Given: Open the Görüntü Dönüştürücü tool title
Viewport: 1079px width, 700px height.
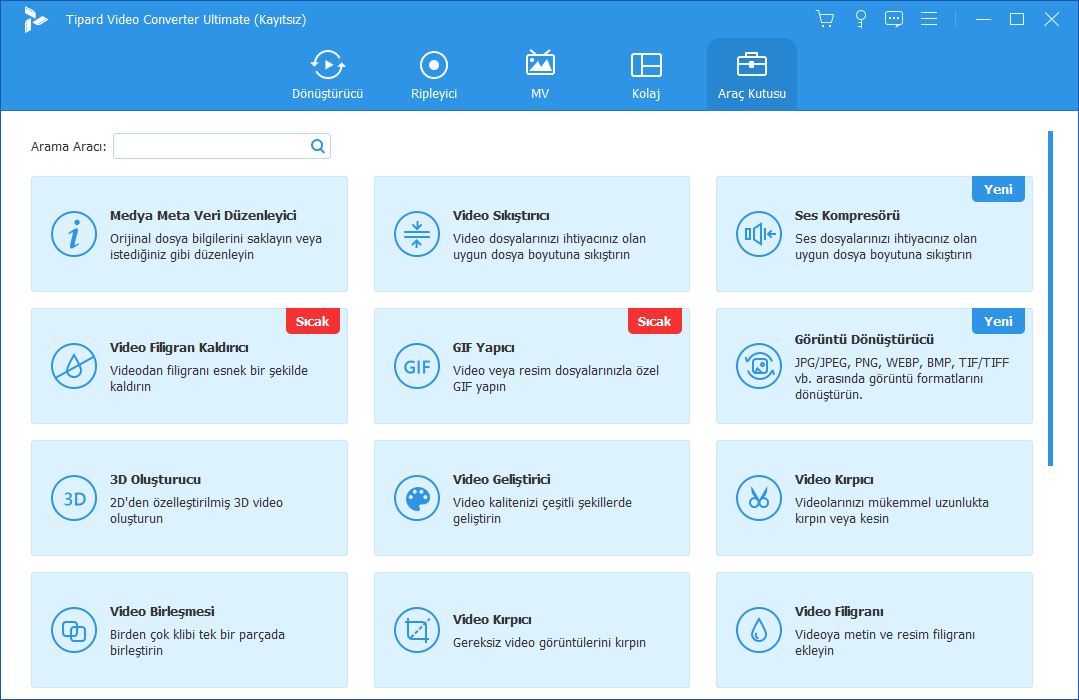Looking at the screenshot, I should tap(864, 339).
